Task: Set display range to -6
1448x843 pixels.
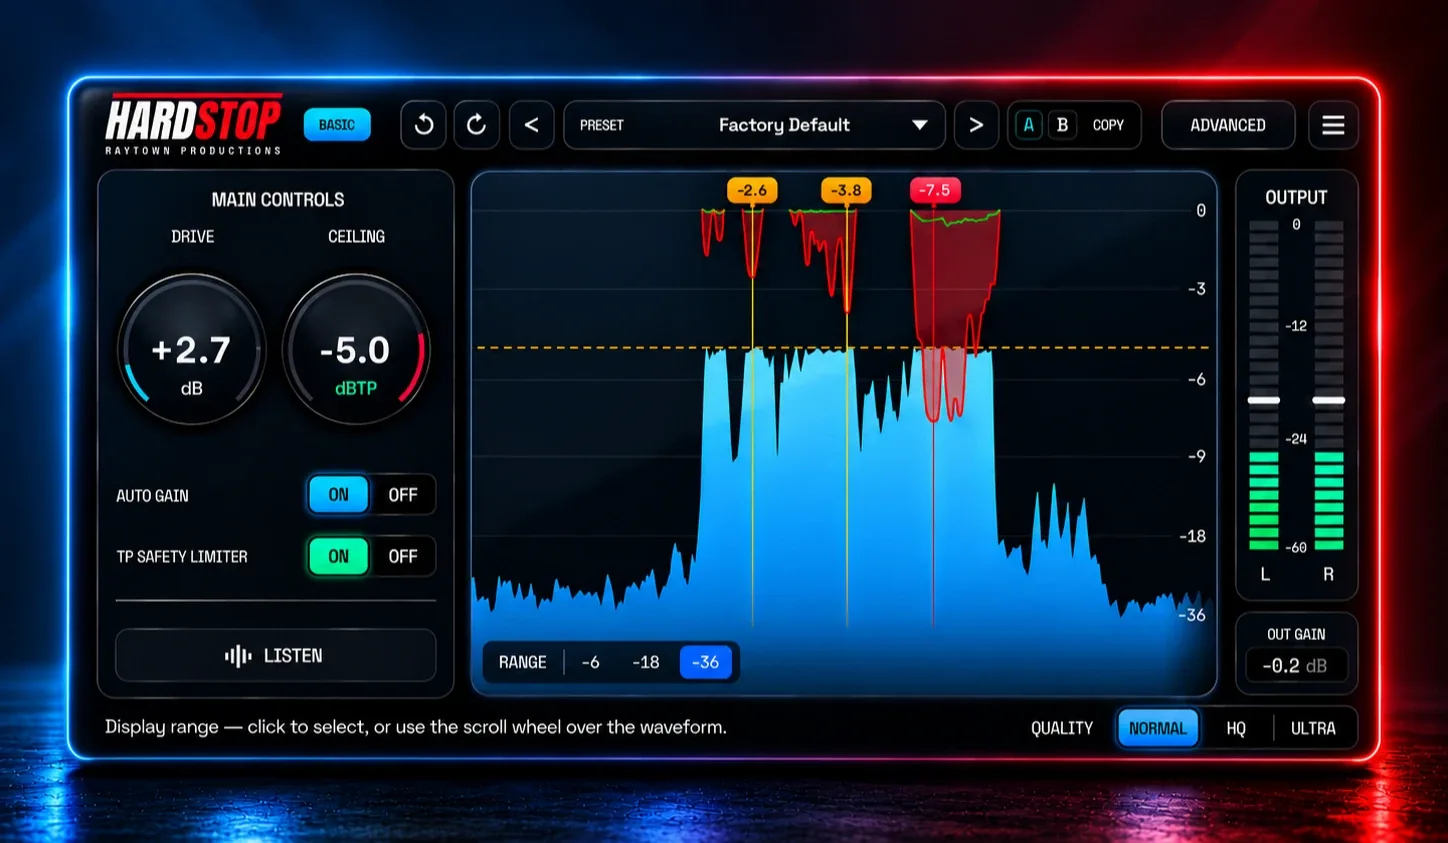Action: coord(591,662)
